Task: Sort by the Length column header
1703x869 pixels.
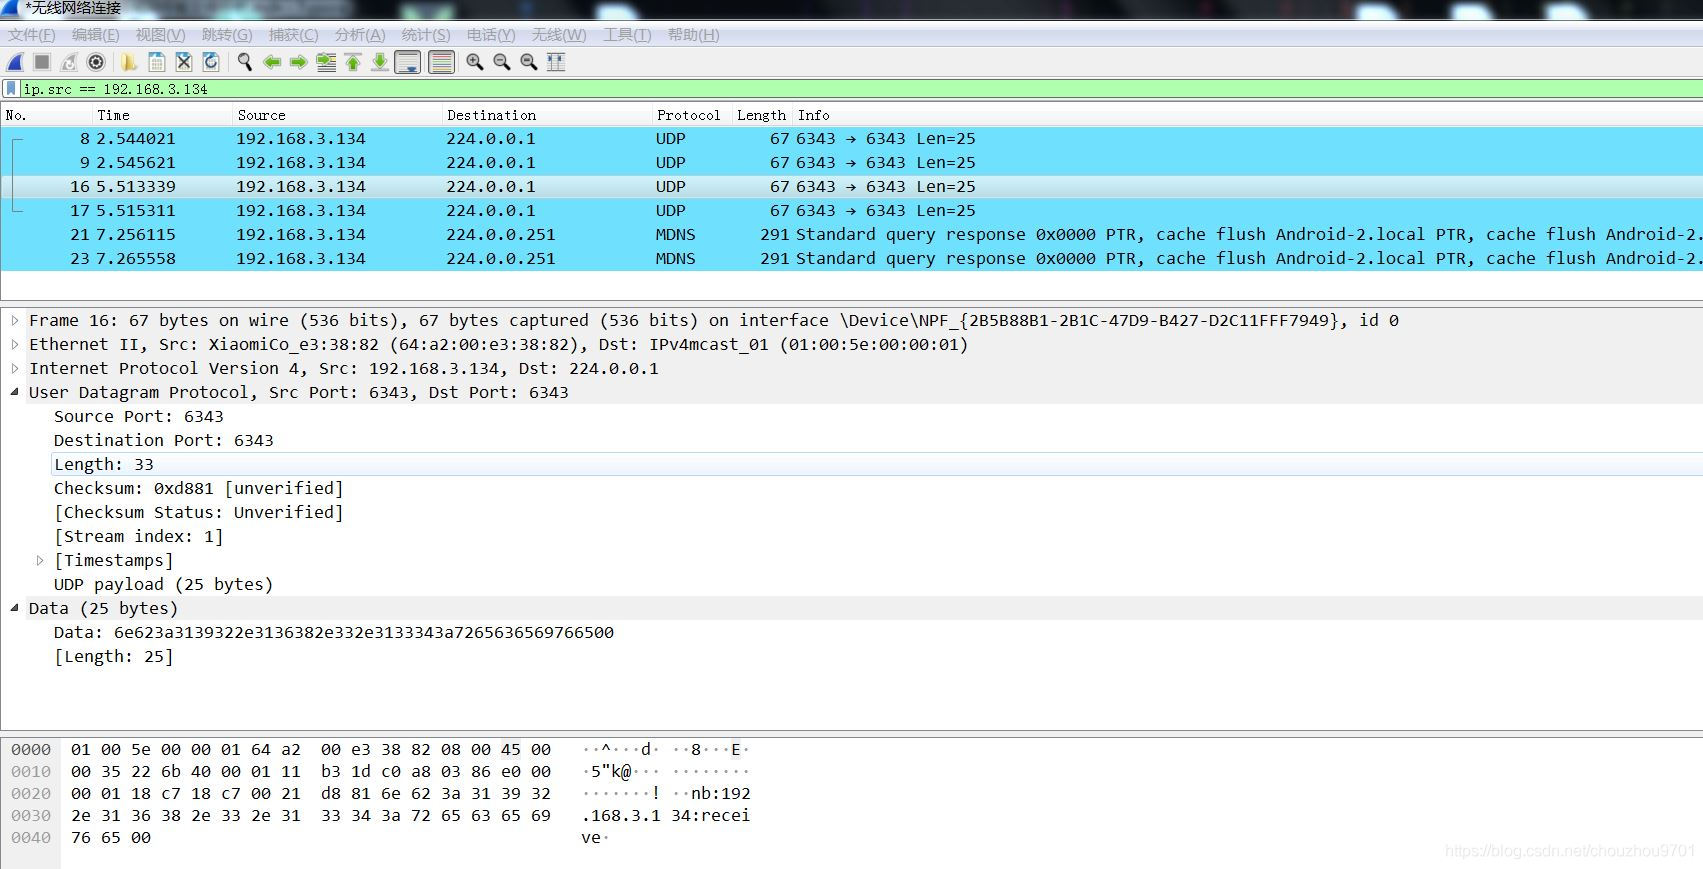Action: point(762,115)
